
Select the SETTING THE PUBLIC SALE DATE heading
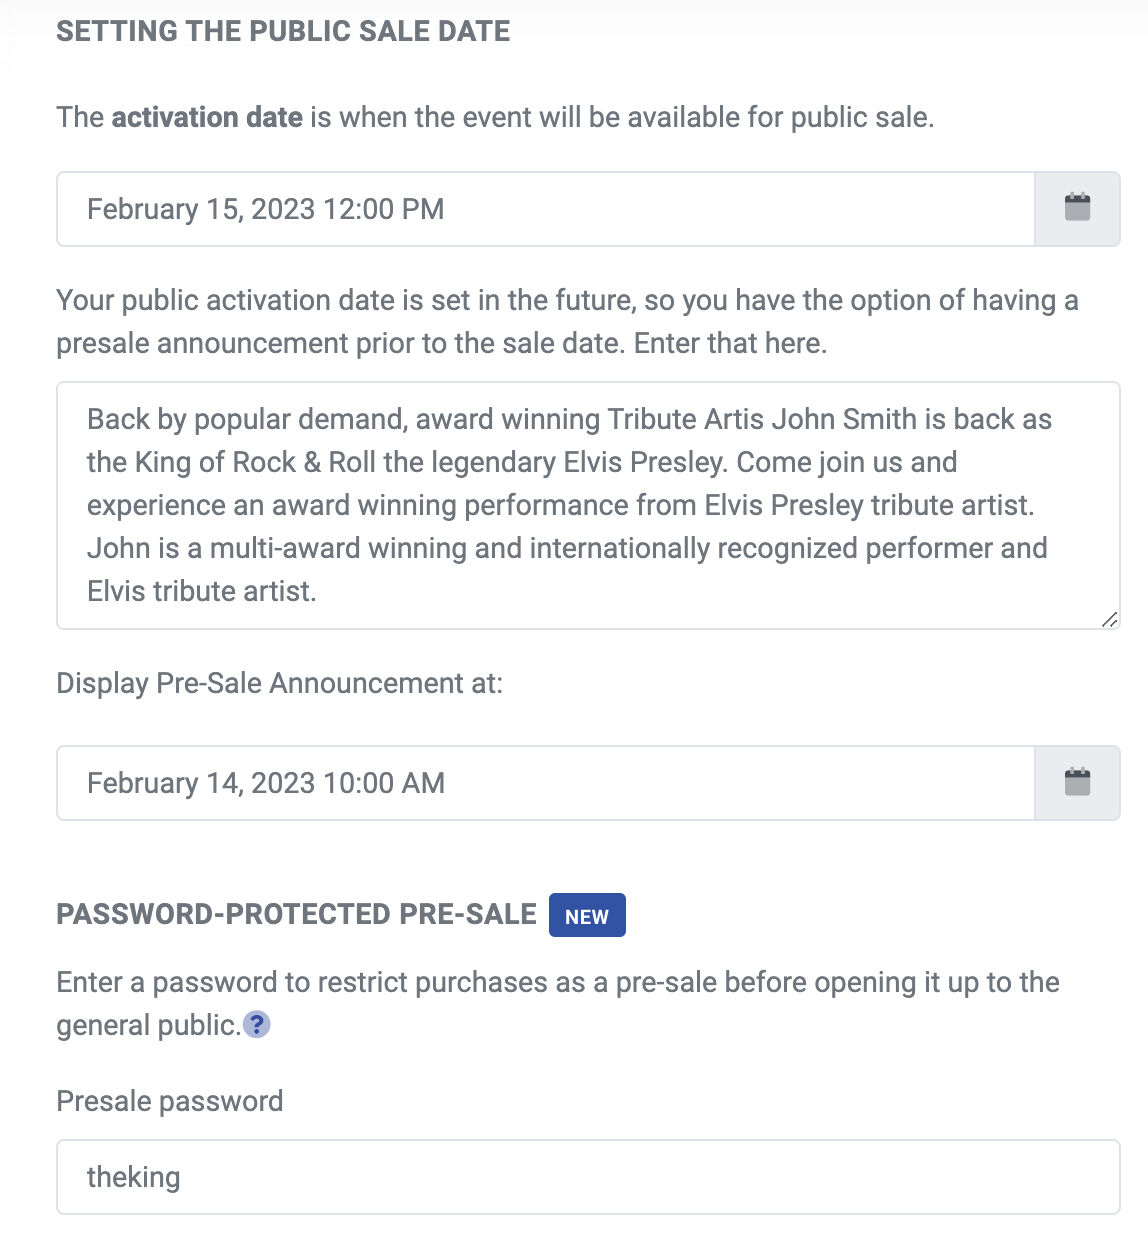click(x=283, y=31)
